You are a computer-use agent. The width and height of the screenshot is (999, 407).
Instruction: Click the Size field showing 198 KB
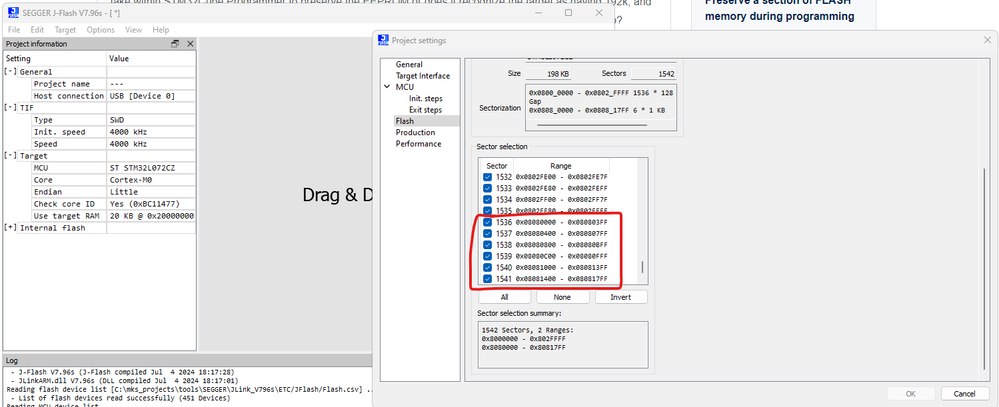(x=549, y=74)
